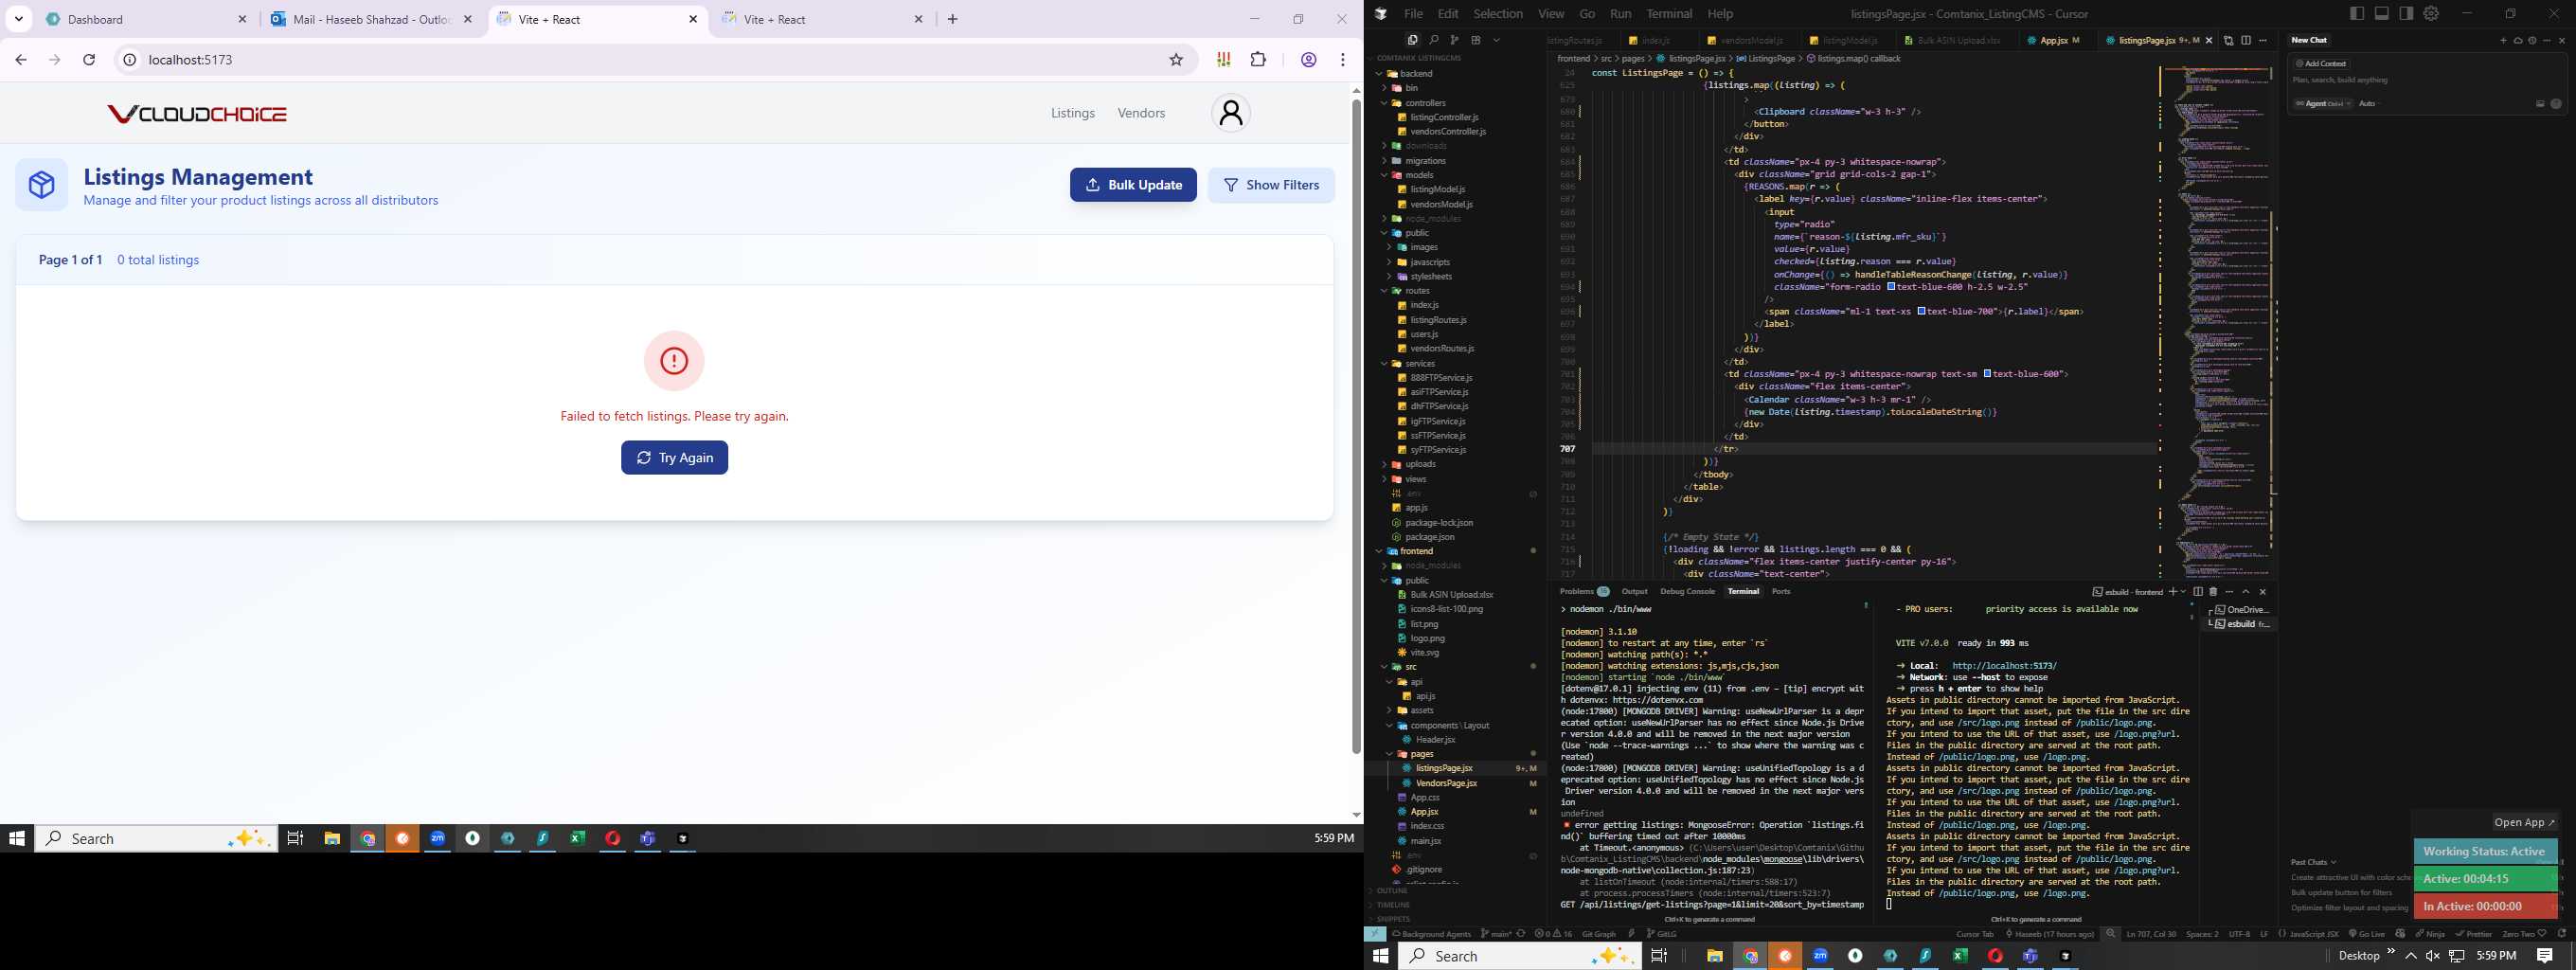Kill terminal with trash icon

coord(2213,592)
